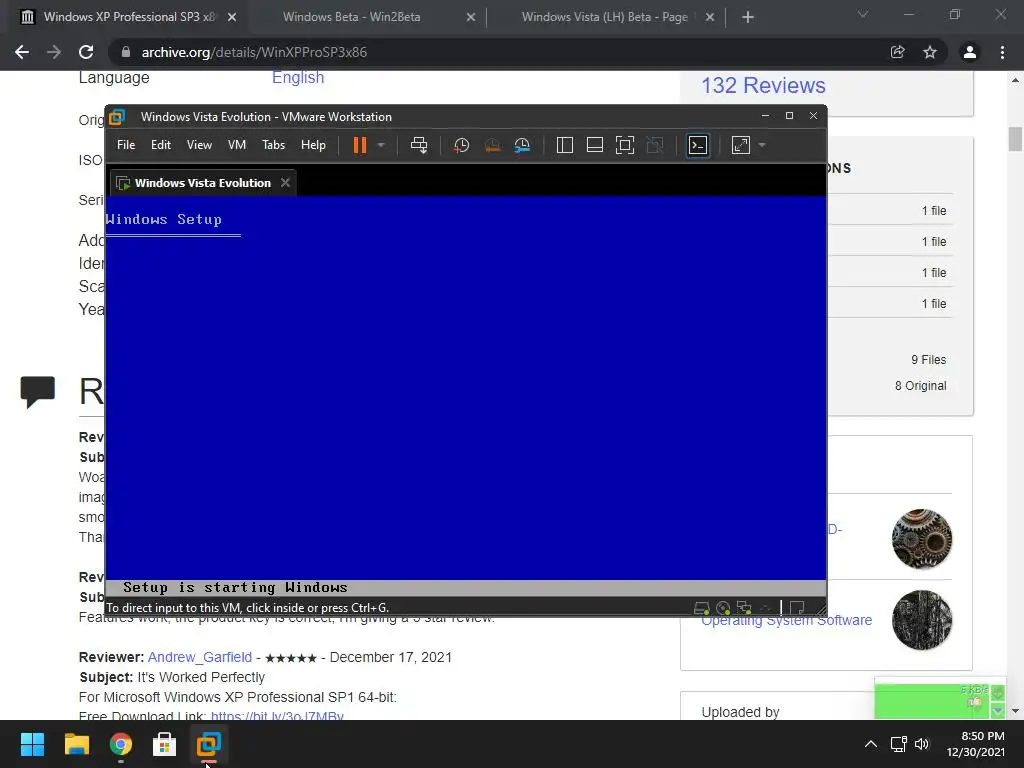
Task: Close the Windows Beta - Win2Beta tab
Action: click(x=471, y=18)
